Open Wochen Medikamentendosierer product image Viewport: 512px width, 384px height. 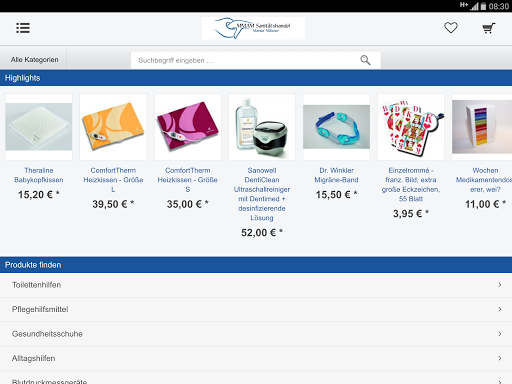482,127
